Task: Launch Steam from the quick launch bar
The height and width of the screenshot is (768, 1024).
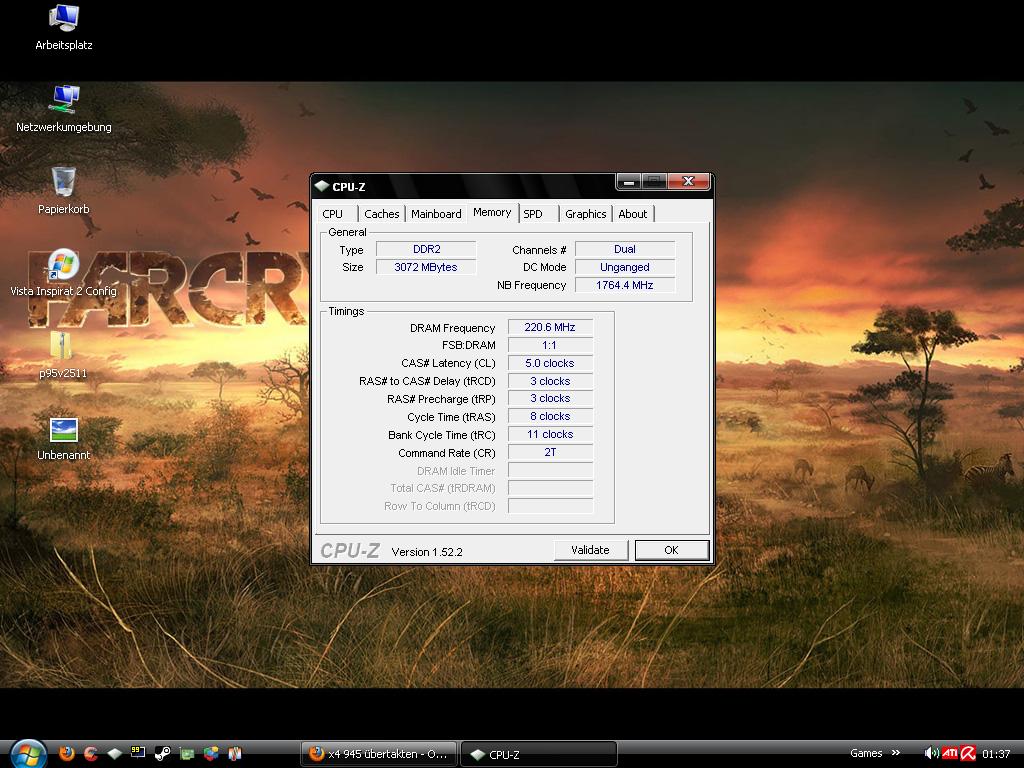Action: (x=162, y=754)
